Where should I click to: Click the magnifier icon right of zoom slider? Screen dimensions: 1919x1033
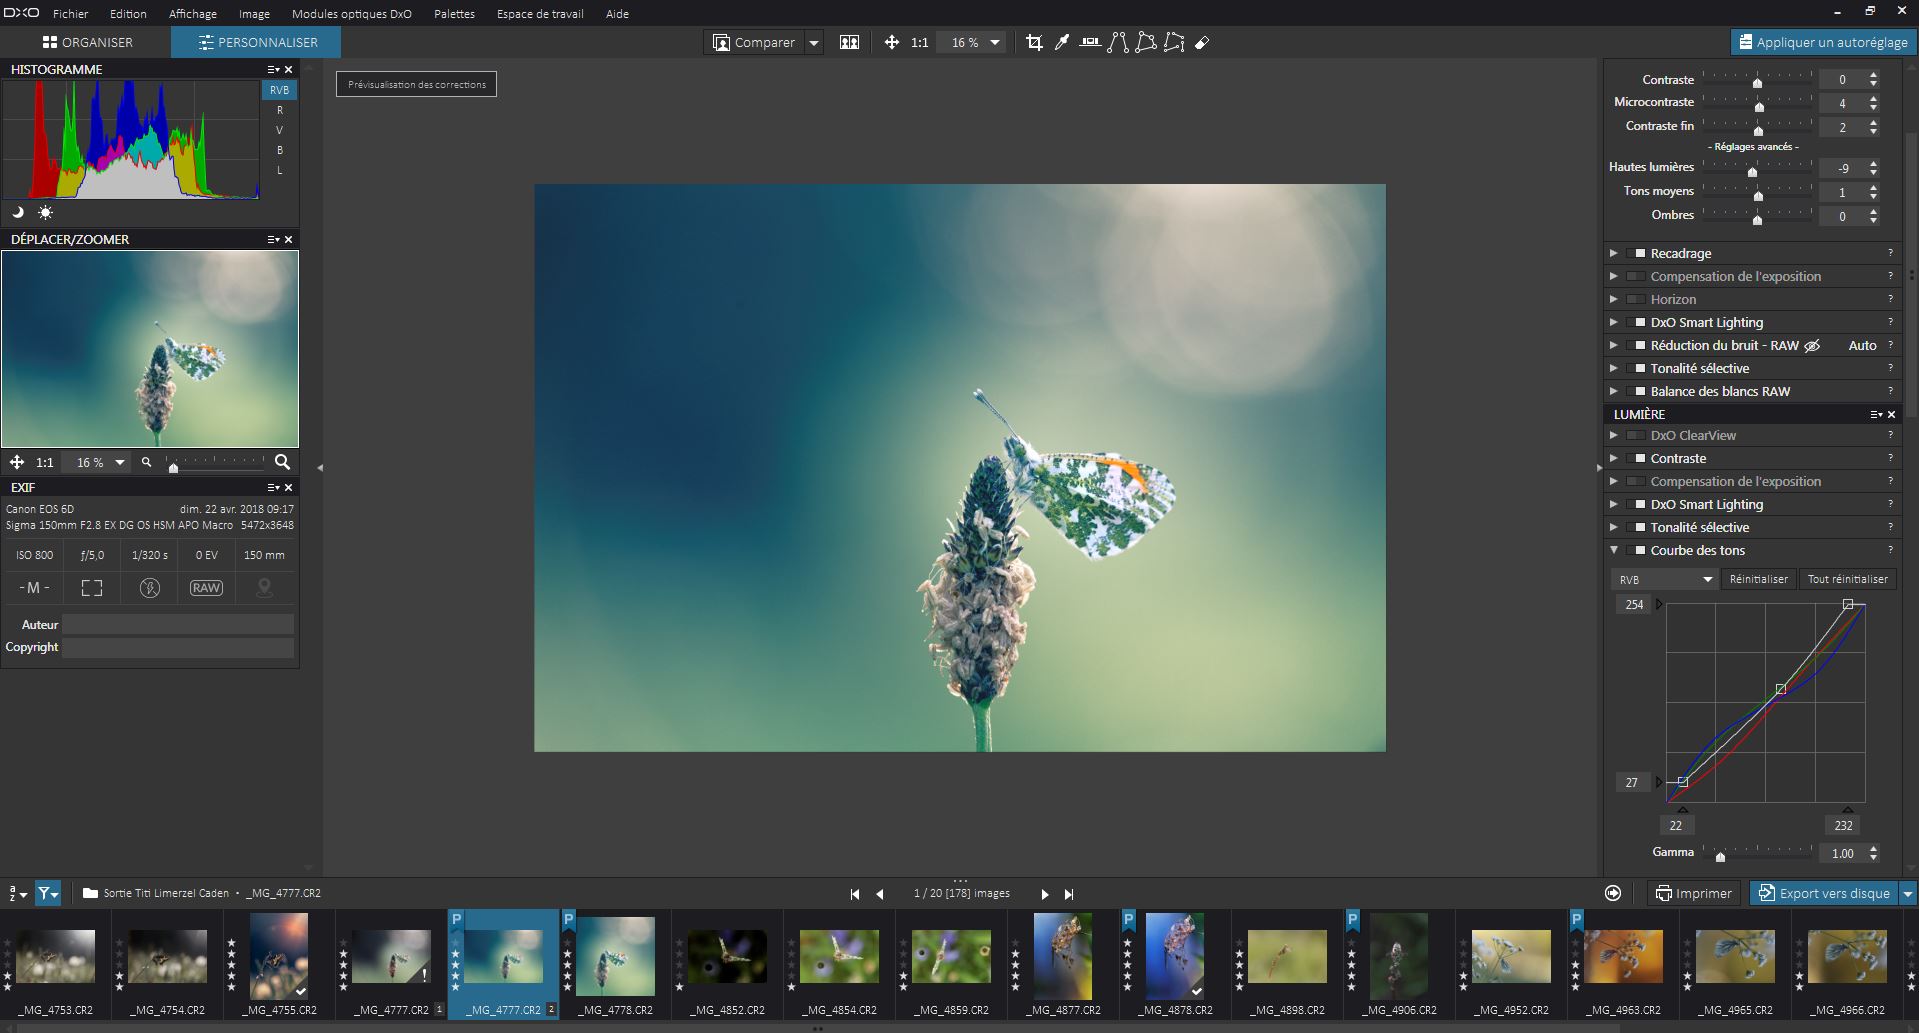click(x=283, y=462)
